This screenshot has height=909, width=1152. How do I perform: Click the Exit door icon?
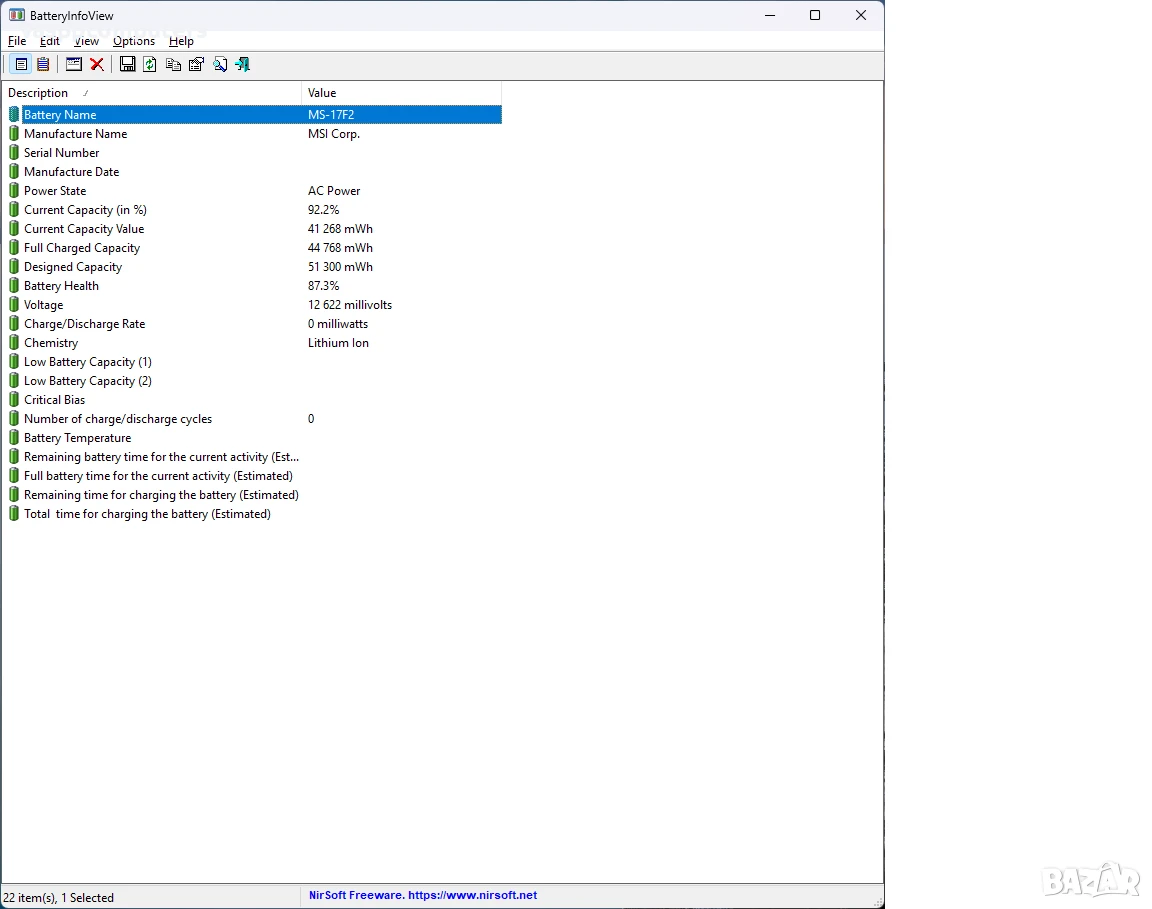(242, 65)
